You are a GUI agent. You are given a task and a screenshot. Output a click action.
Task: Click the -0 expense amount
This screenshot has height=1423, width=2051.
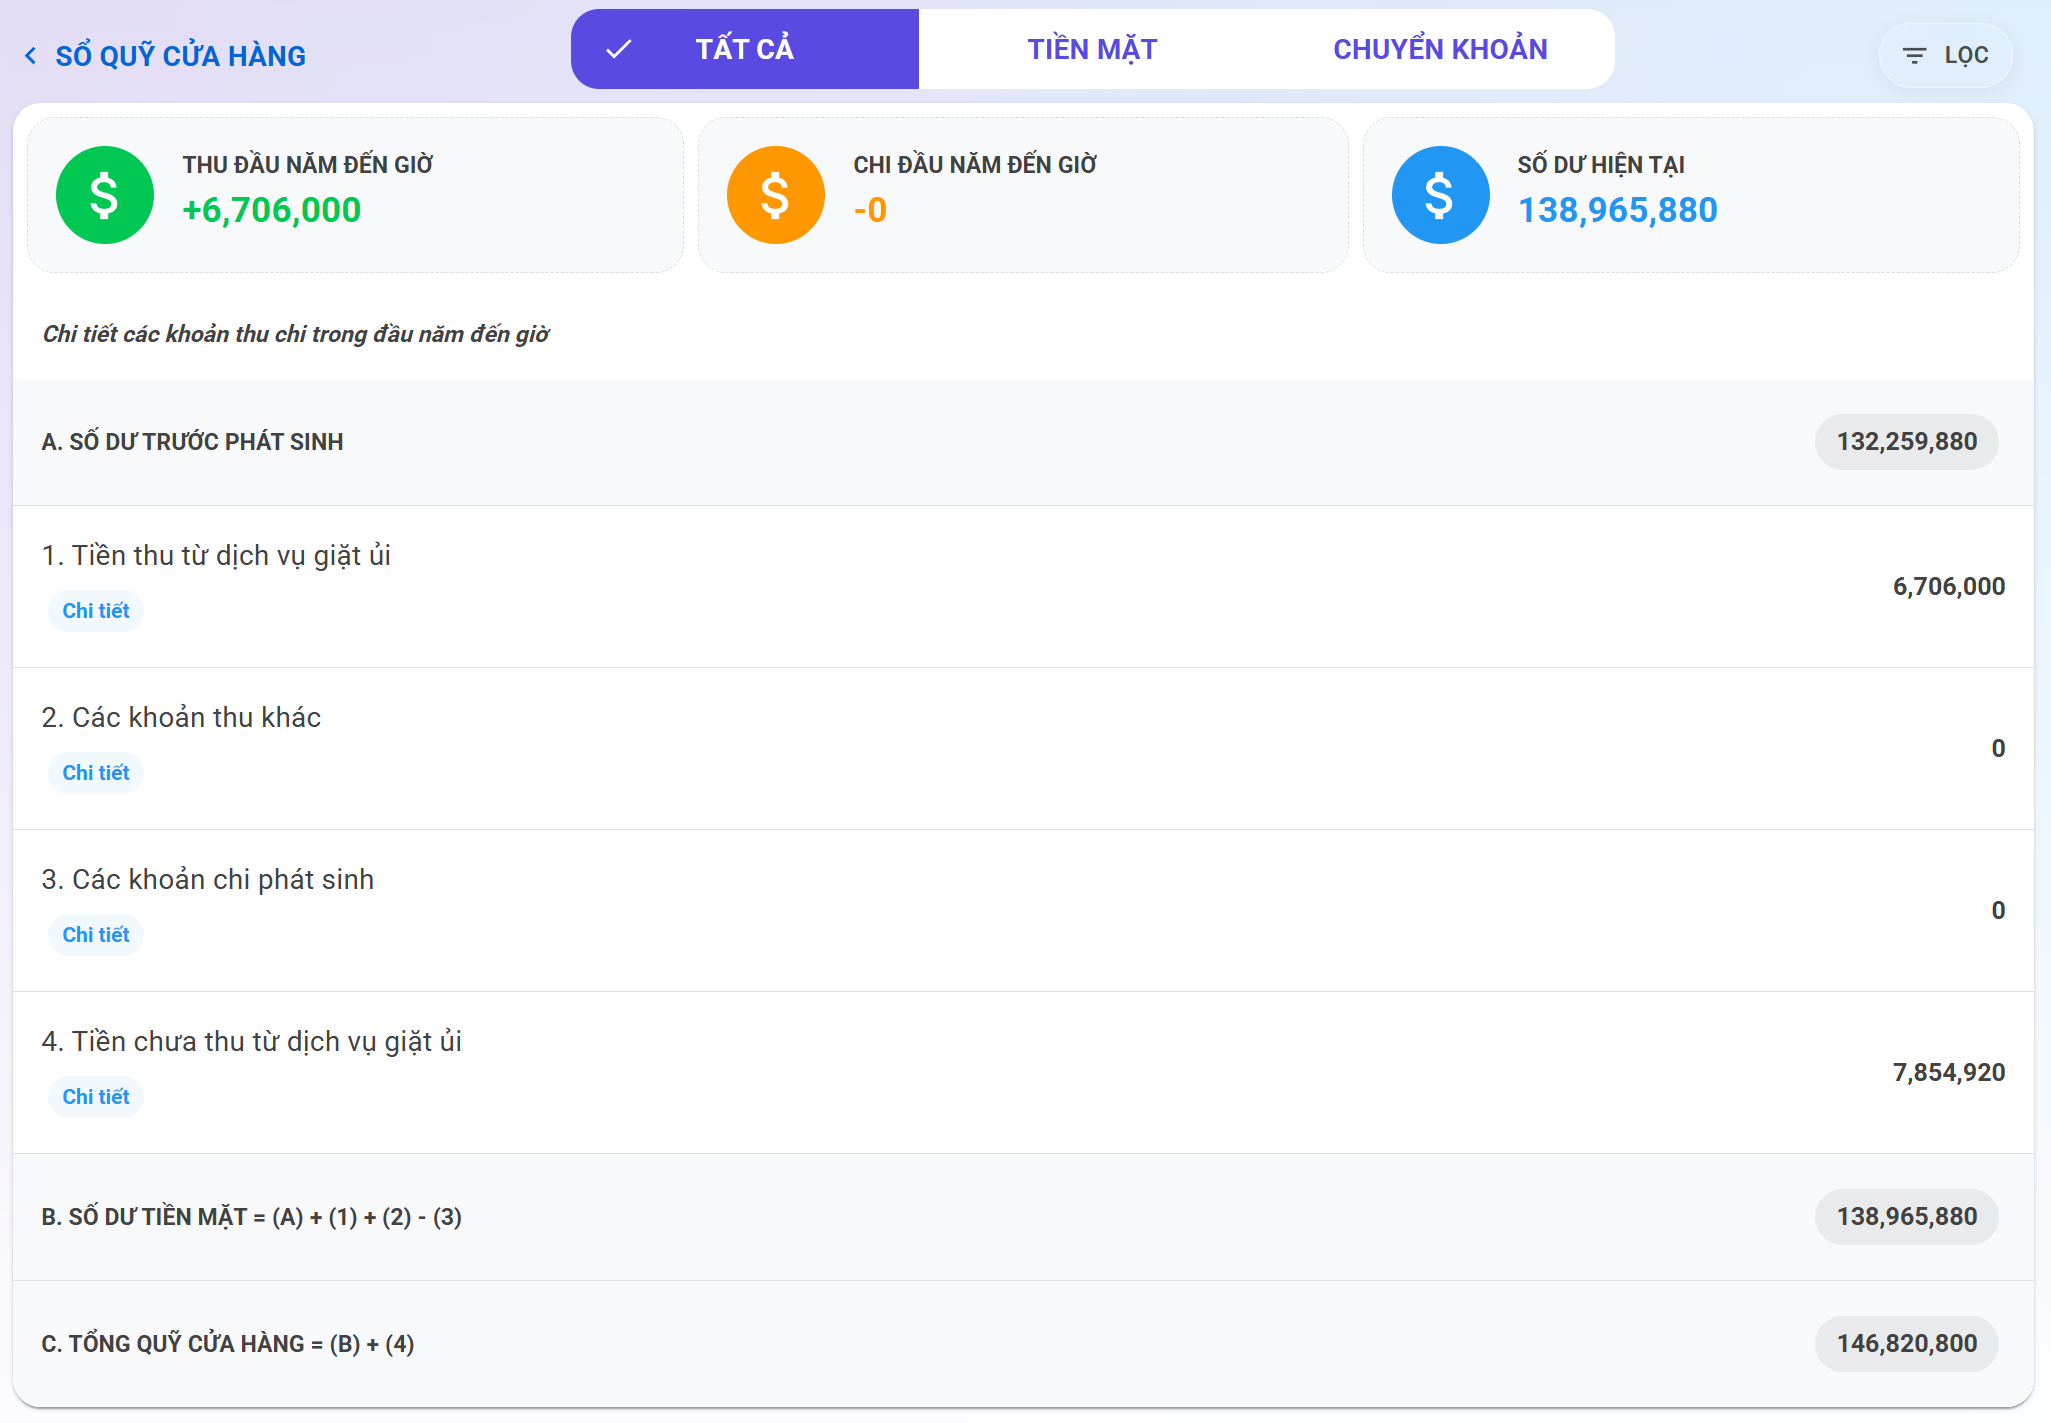click(x=870, y=210)
